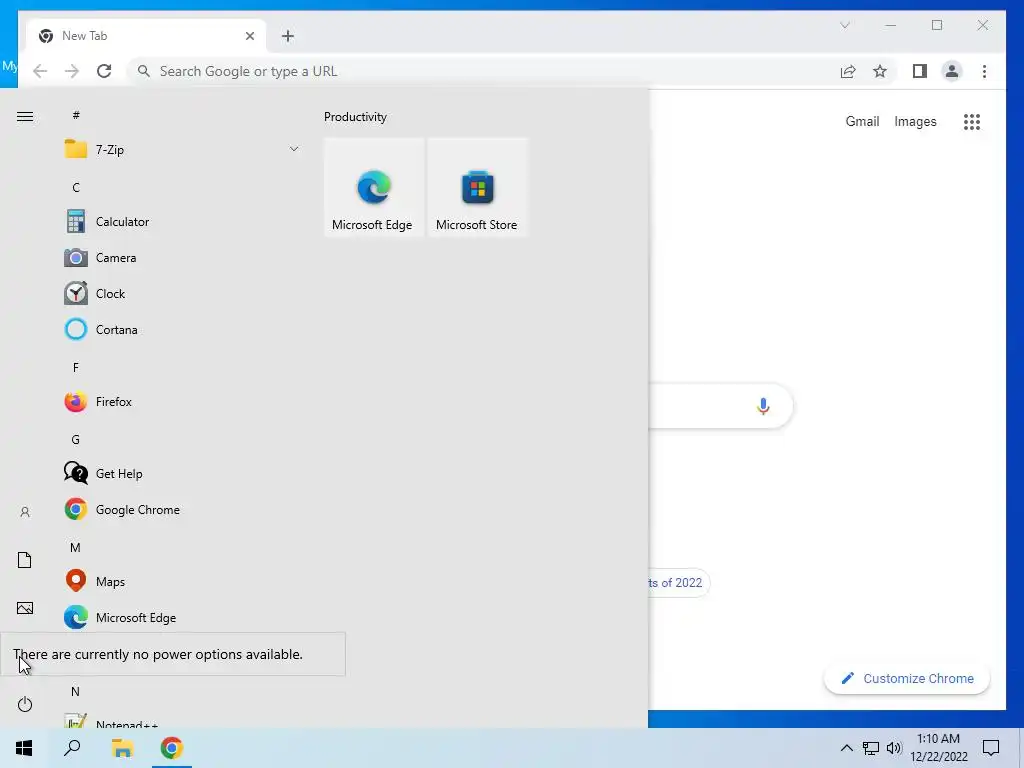Open the notification center icon
The width and height of the screenshot is (1024, 768).
click(x=991, y=748)
